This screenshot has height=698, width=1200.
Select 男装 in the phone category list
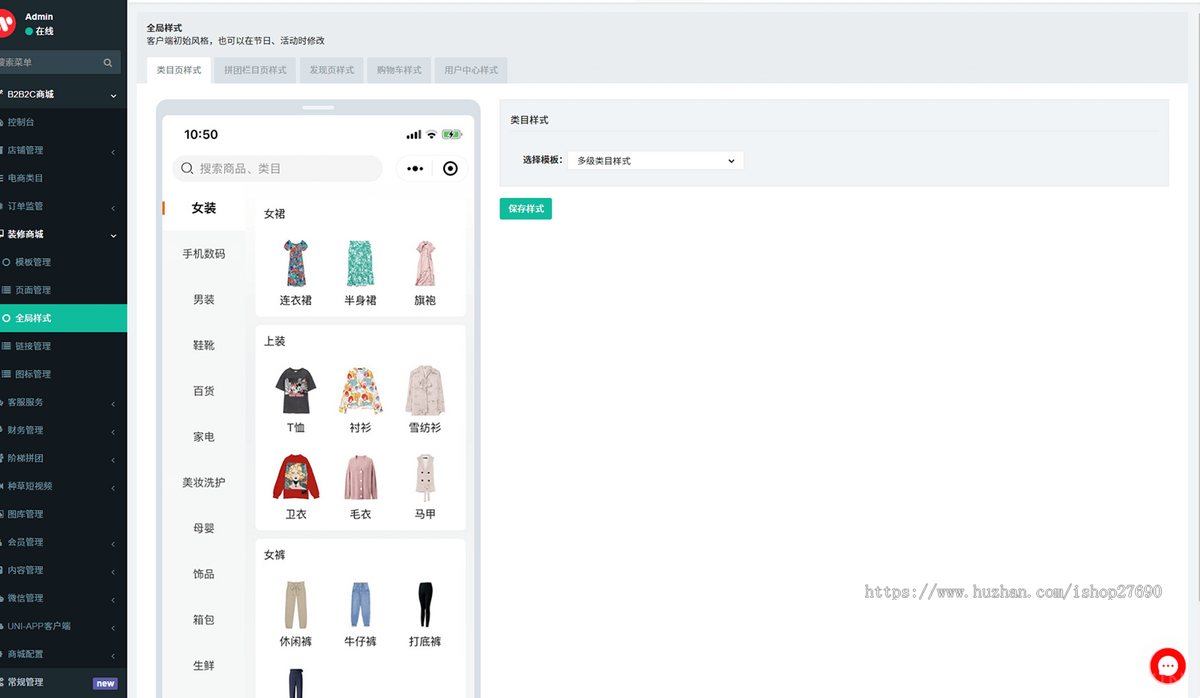pyautogui.click(x=204, y=300)
